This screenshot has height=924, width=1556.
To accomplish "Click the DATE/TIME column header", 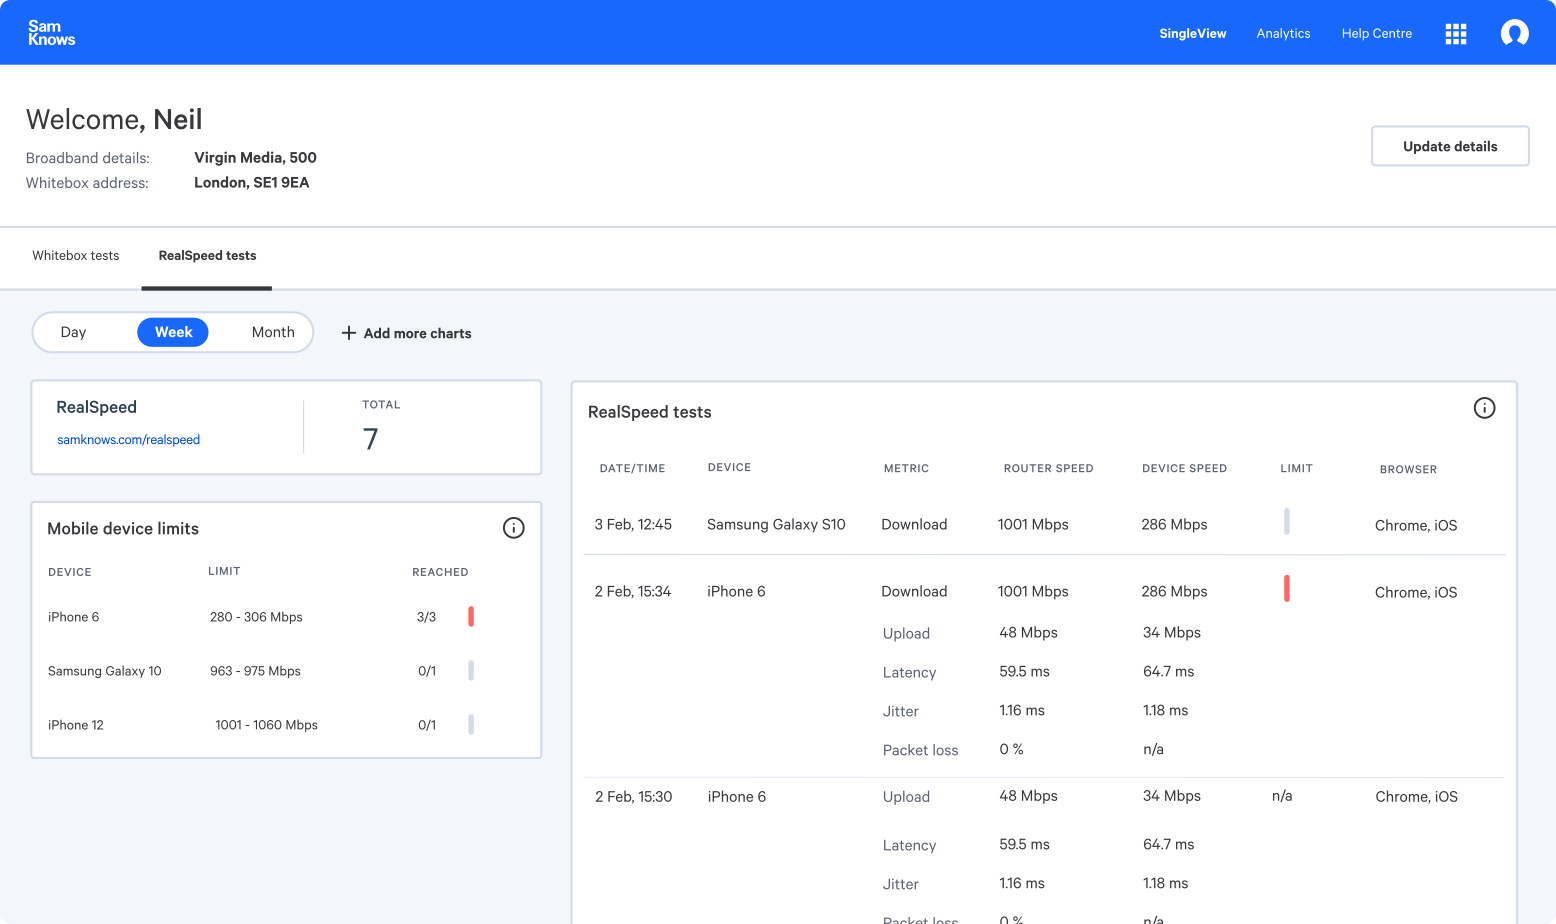I will (x=632, y=468).
